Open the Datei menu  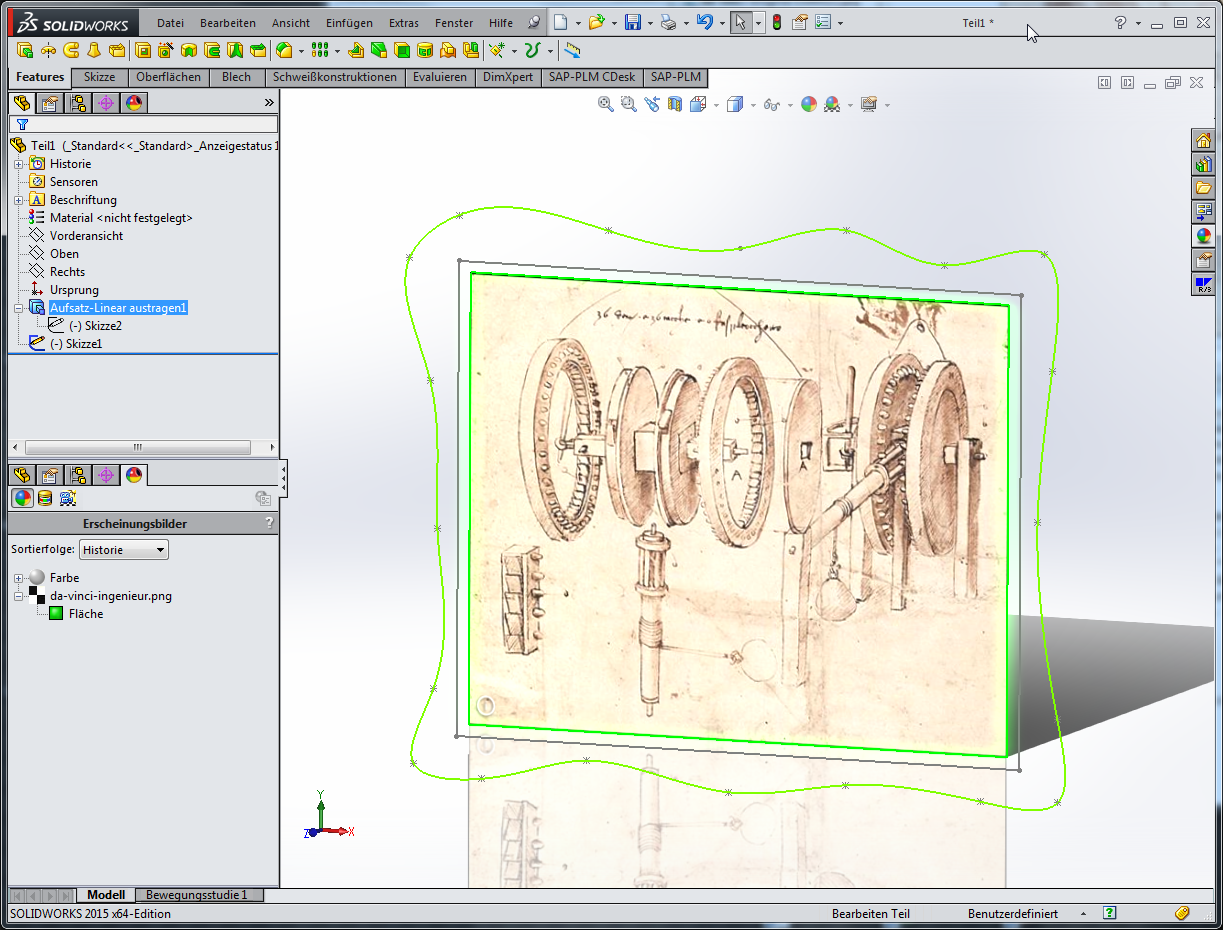pos(171,23)
